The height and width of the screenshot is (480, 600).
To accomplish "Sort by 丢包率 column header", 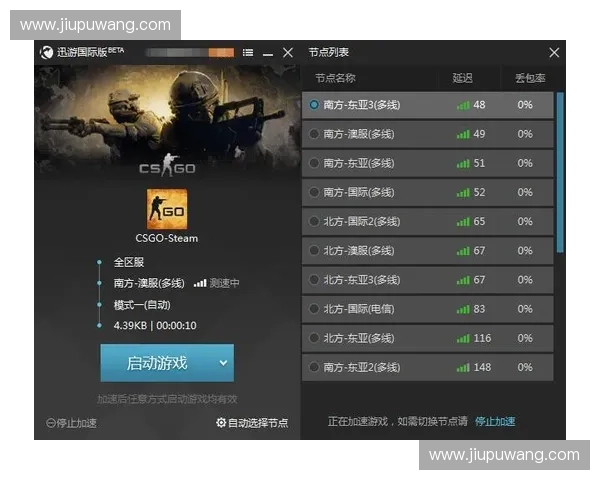I will coord(530,78).
